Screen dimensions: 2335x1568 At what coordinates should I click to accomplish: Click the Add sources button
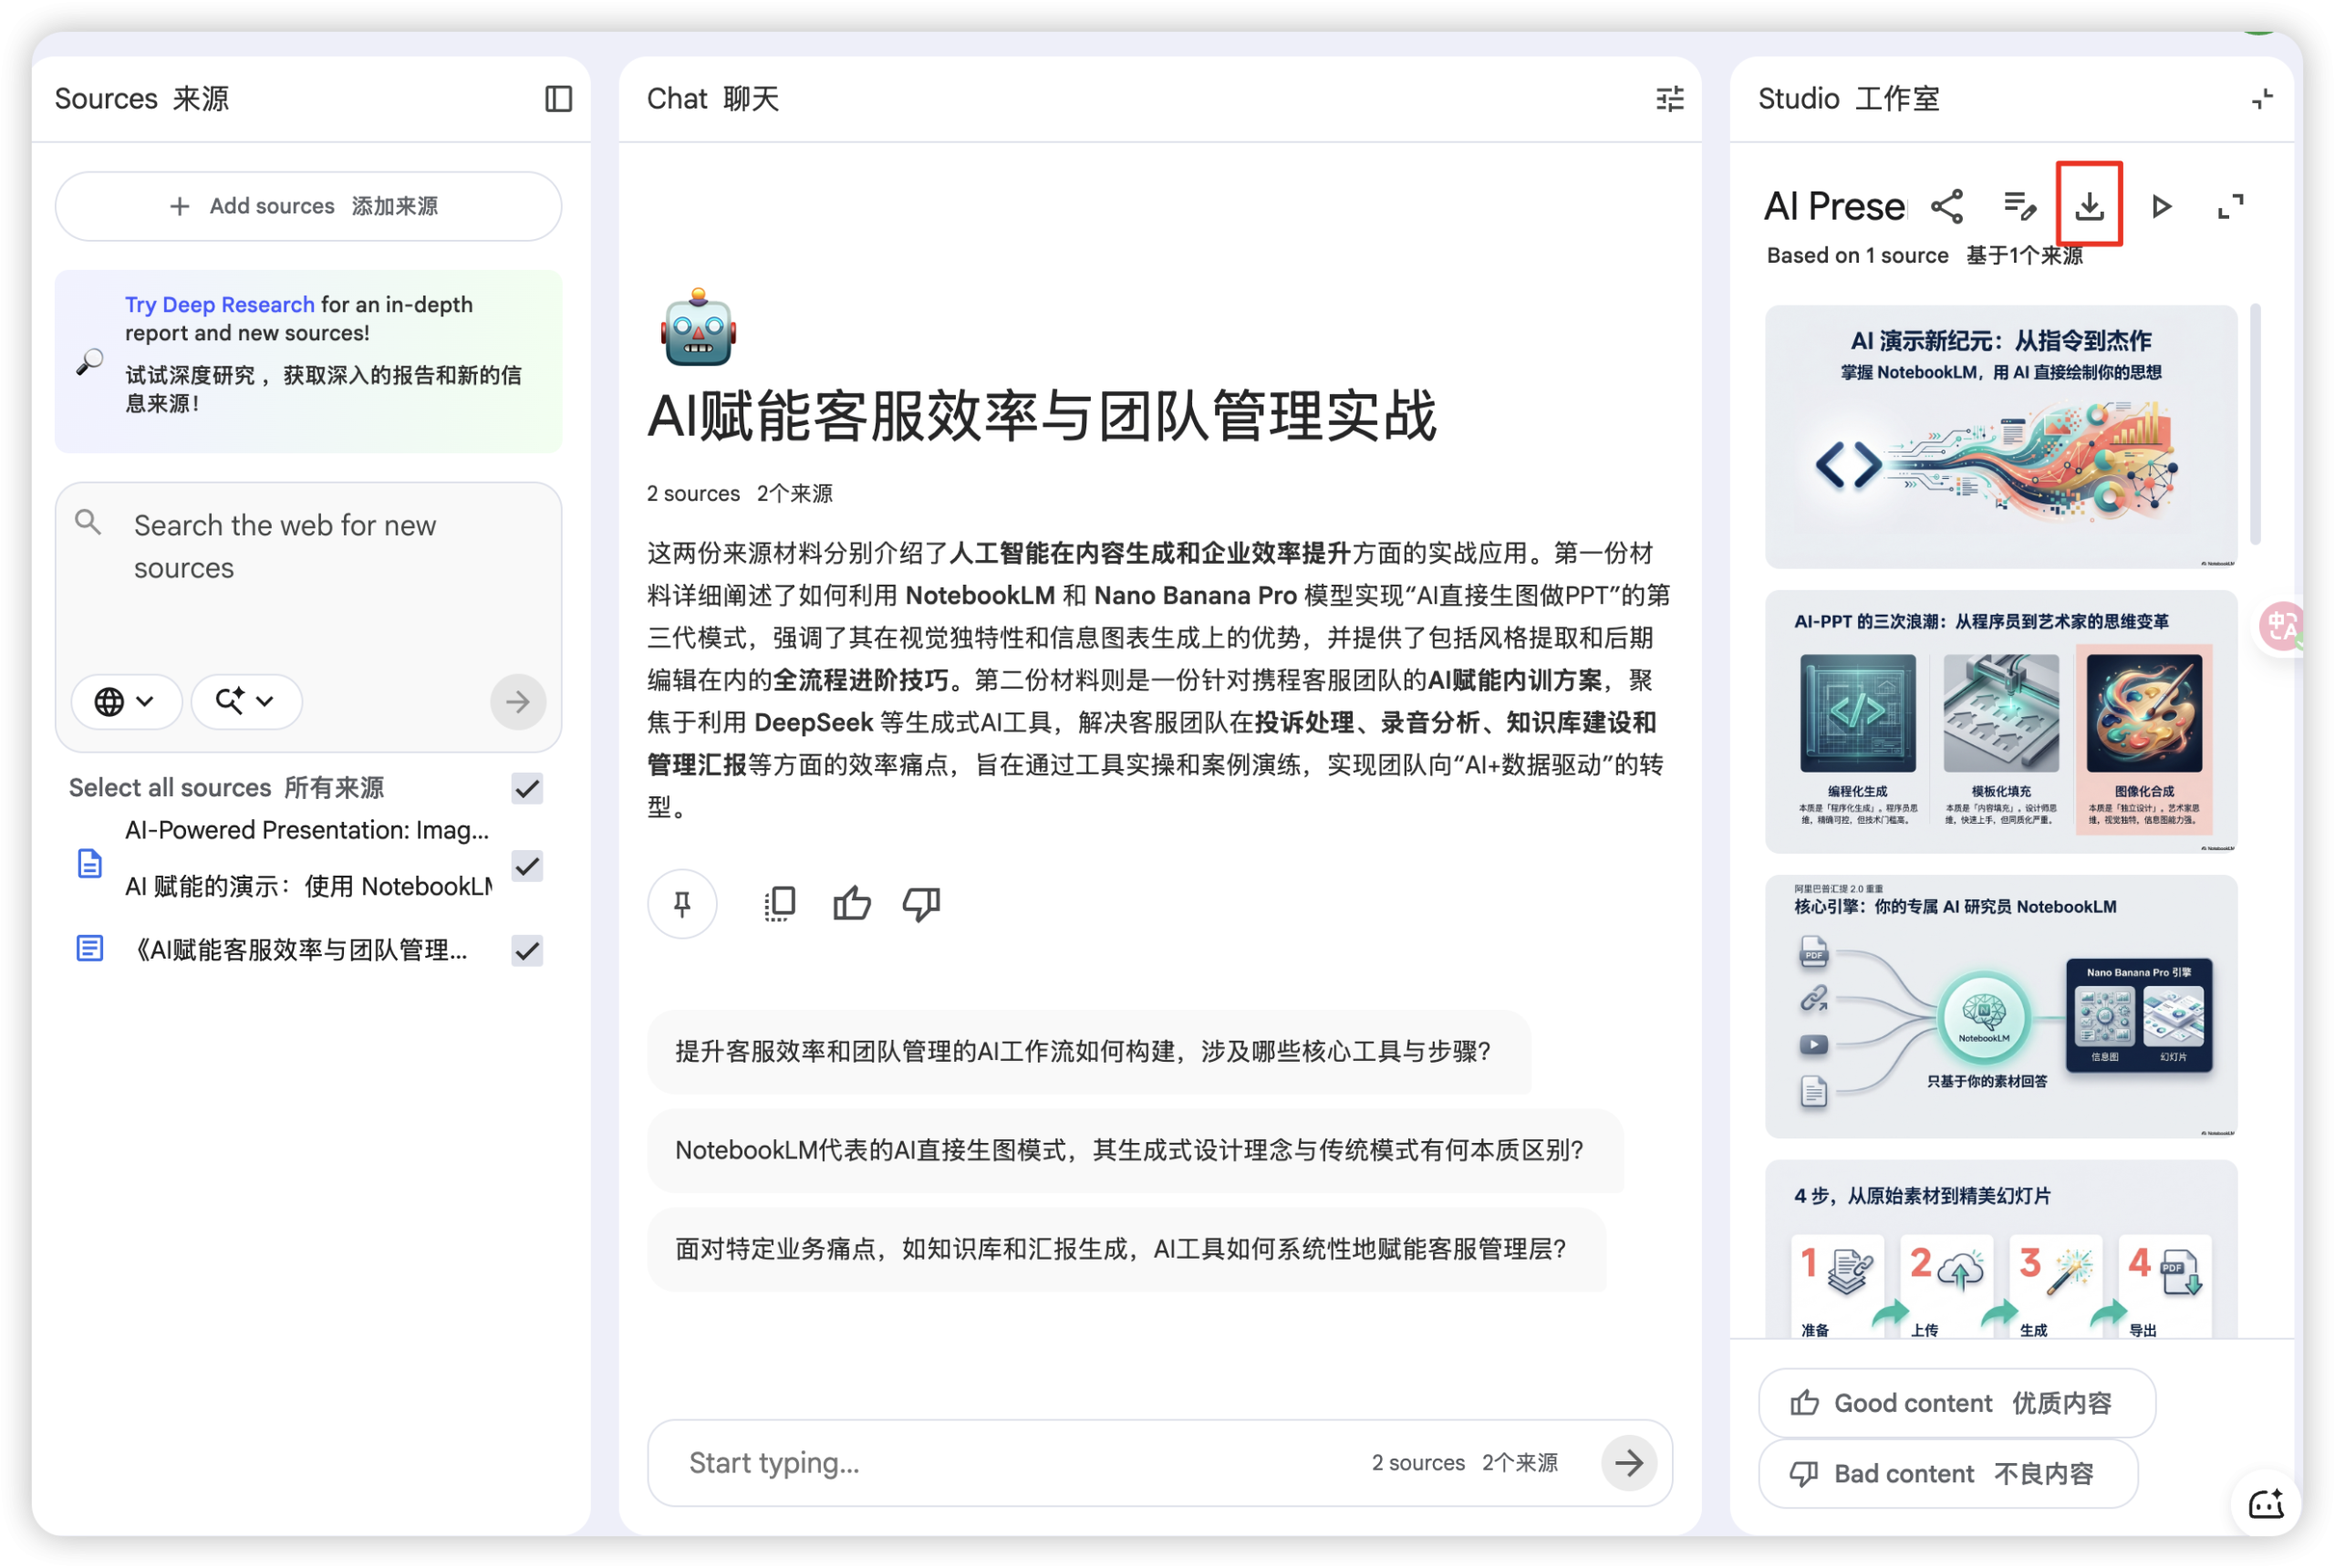[307, 206]
